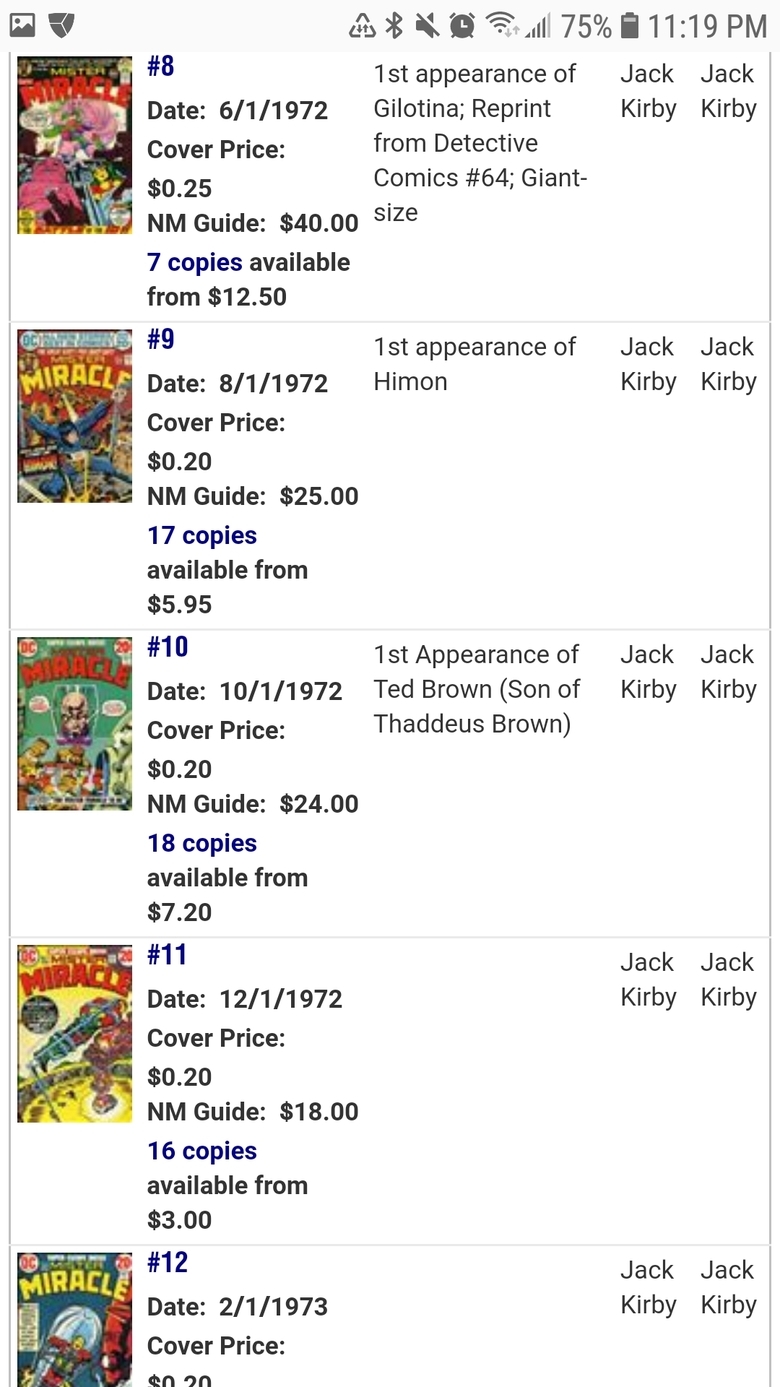
Task: Open the Mister Miracle #11 cover thumbnail
Action: (x=75, y=1033)
